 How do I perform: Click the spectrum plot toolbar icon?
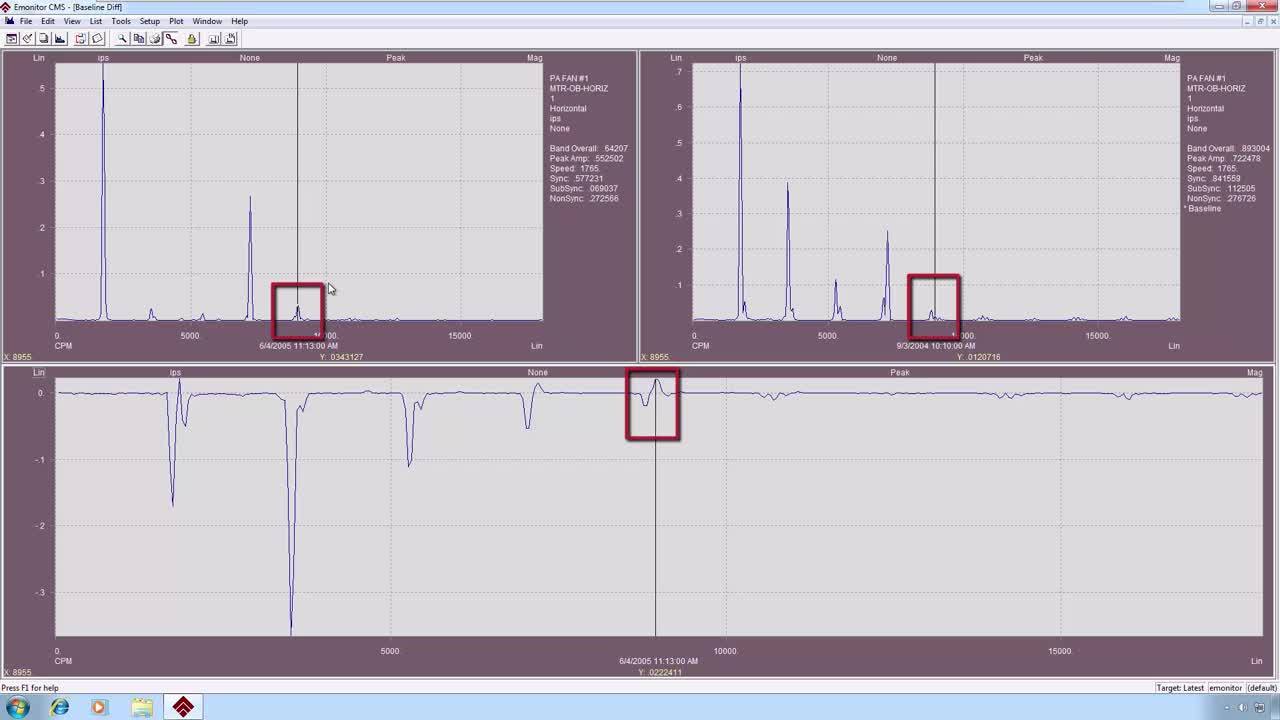coord(60,39)
